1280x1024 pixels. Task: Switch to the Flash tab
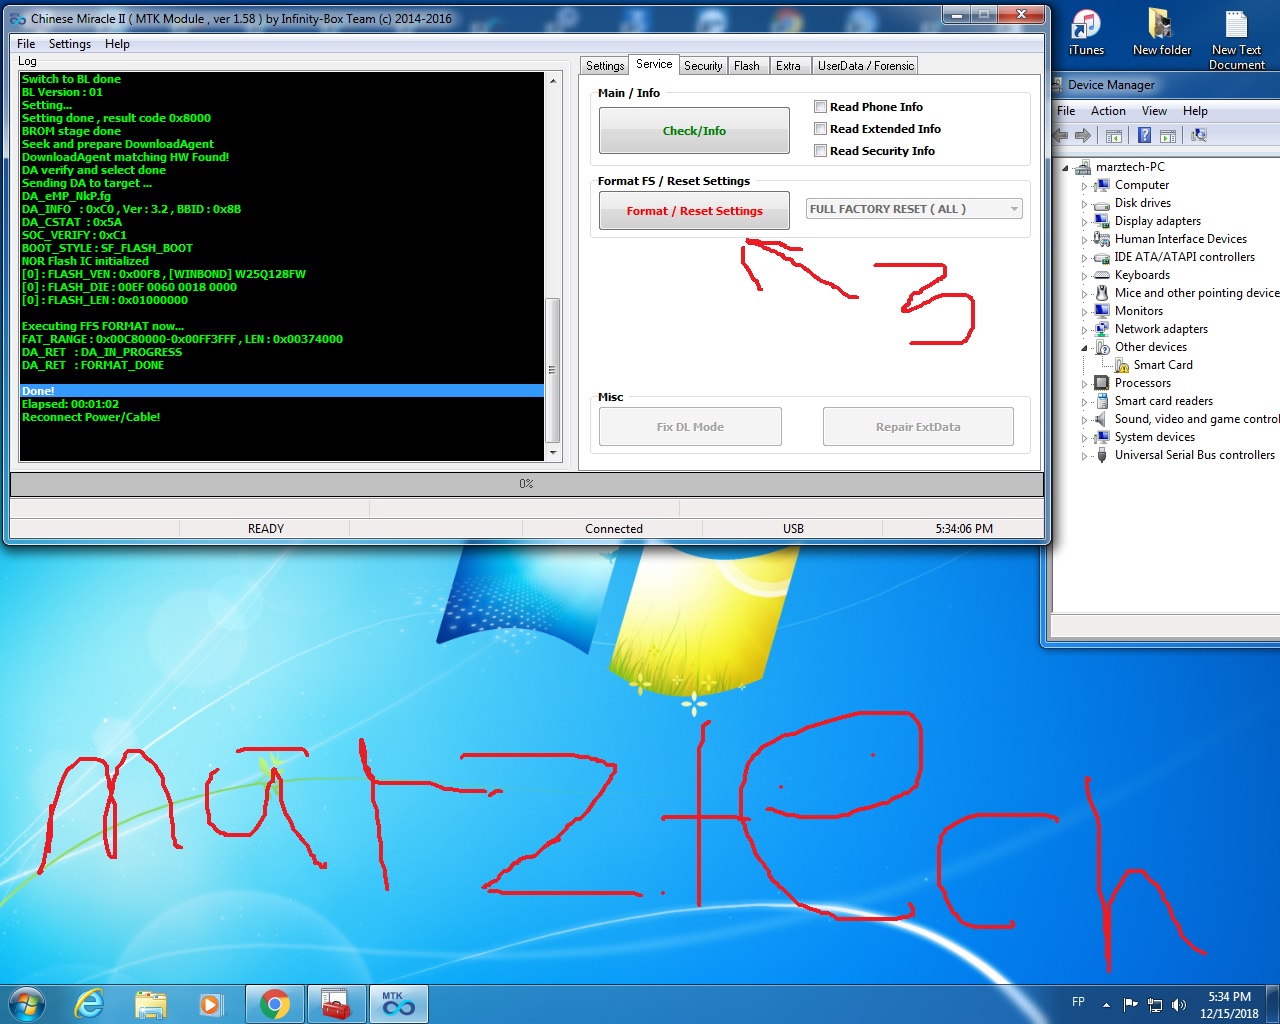click(747, 66)
